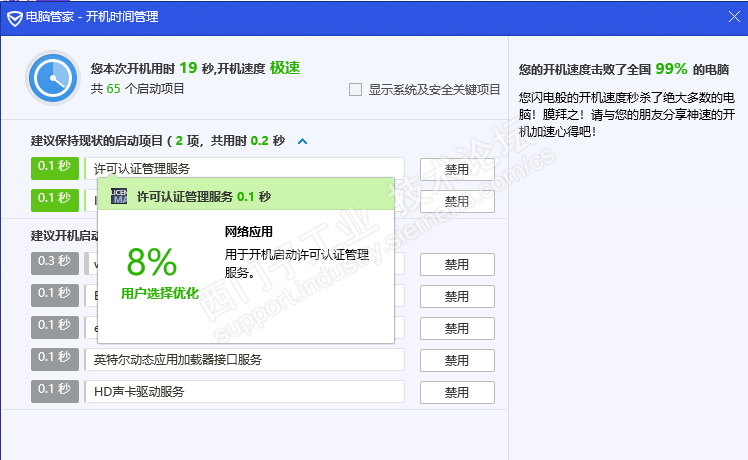
Task: Click green 0.1 秒 badge beside 许可认证管理服务
Action: tap(55, 168)
